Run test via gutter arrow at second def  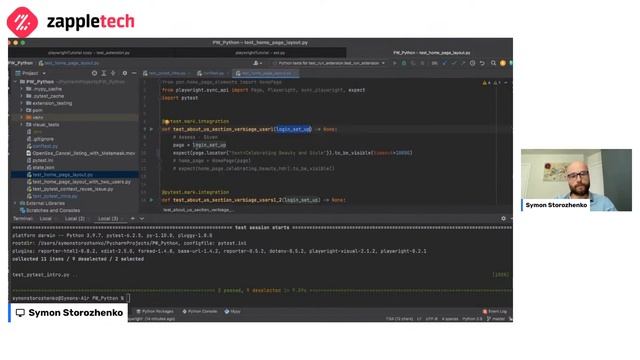pos(151,200)
